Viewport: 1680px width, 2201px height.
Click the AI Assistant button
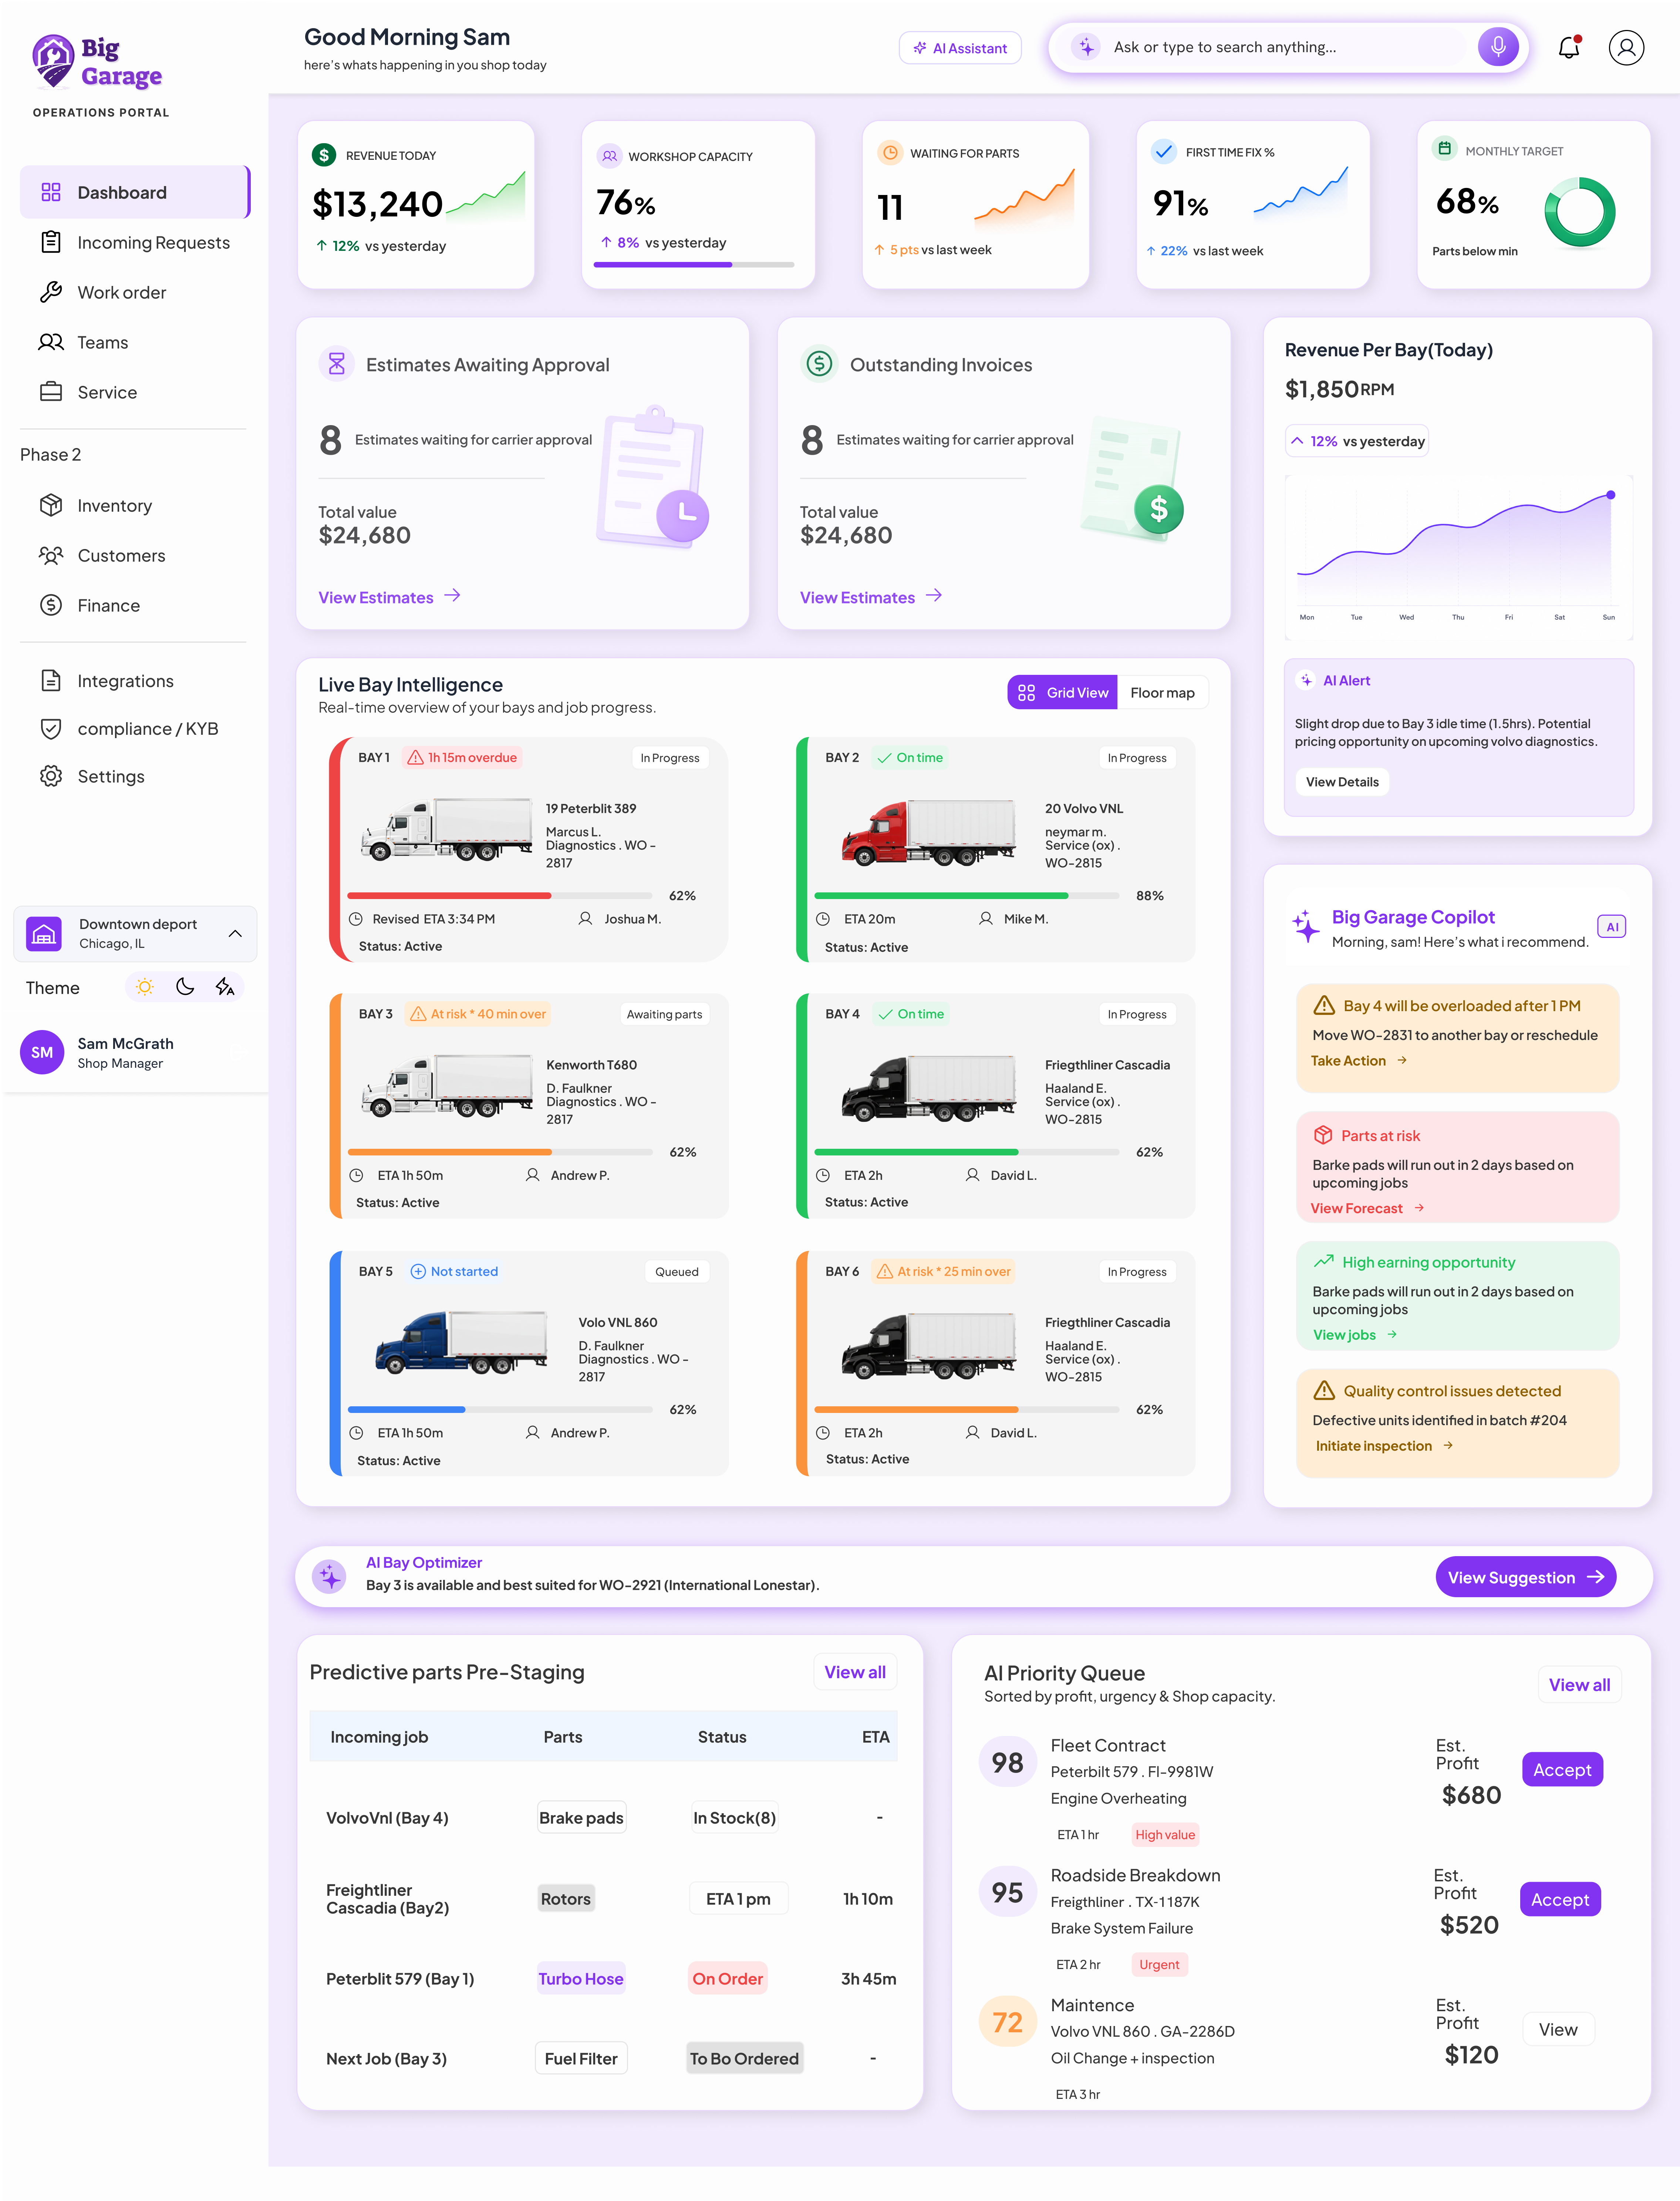[960, 48]
